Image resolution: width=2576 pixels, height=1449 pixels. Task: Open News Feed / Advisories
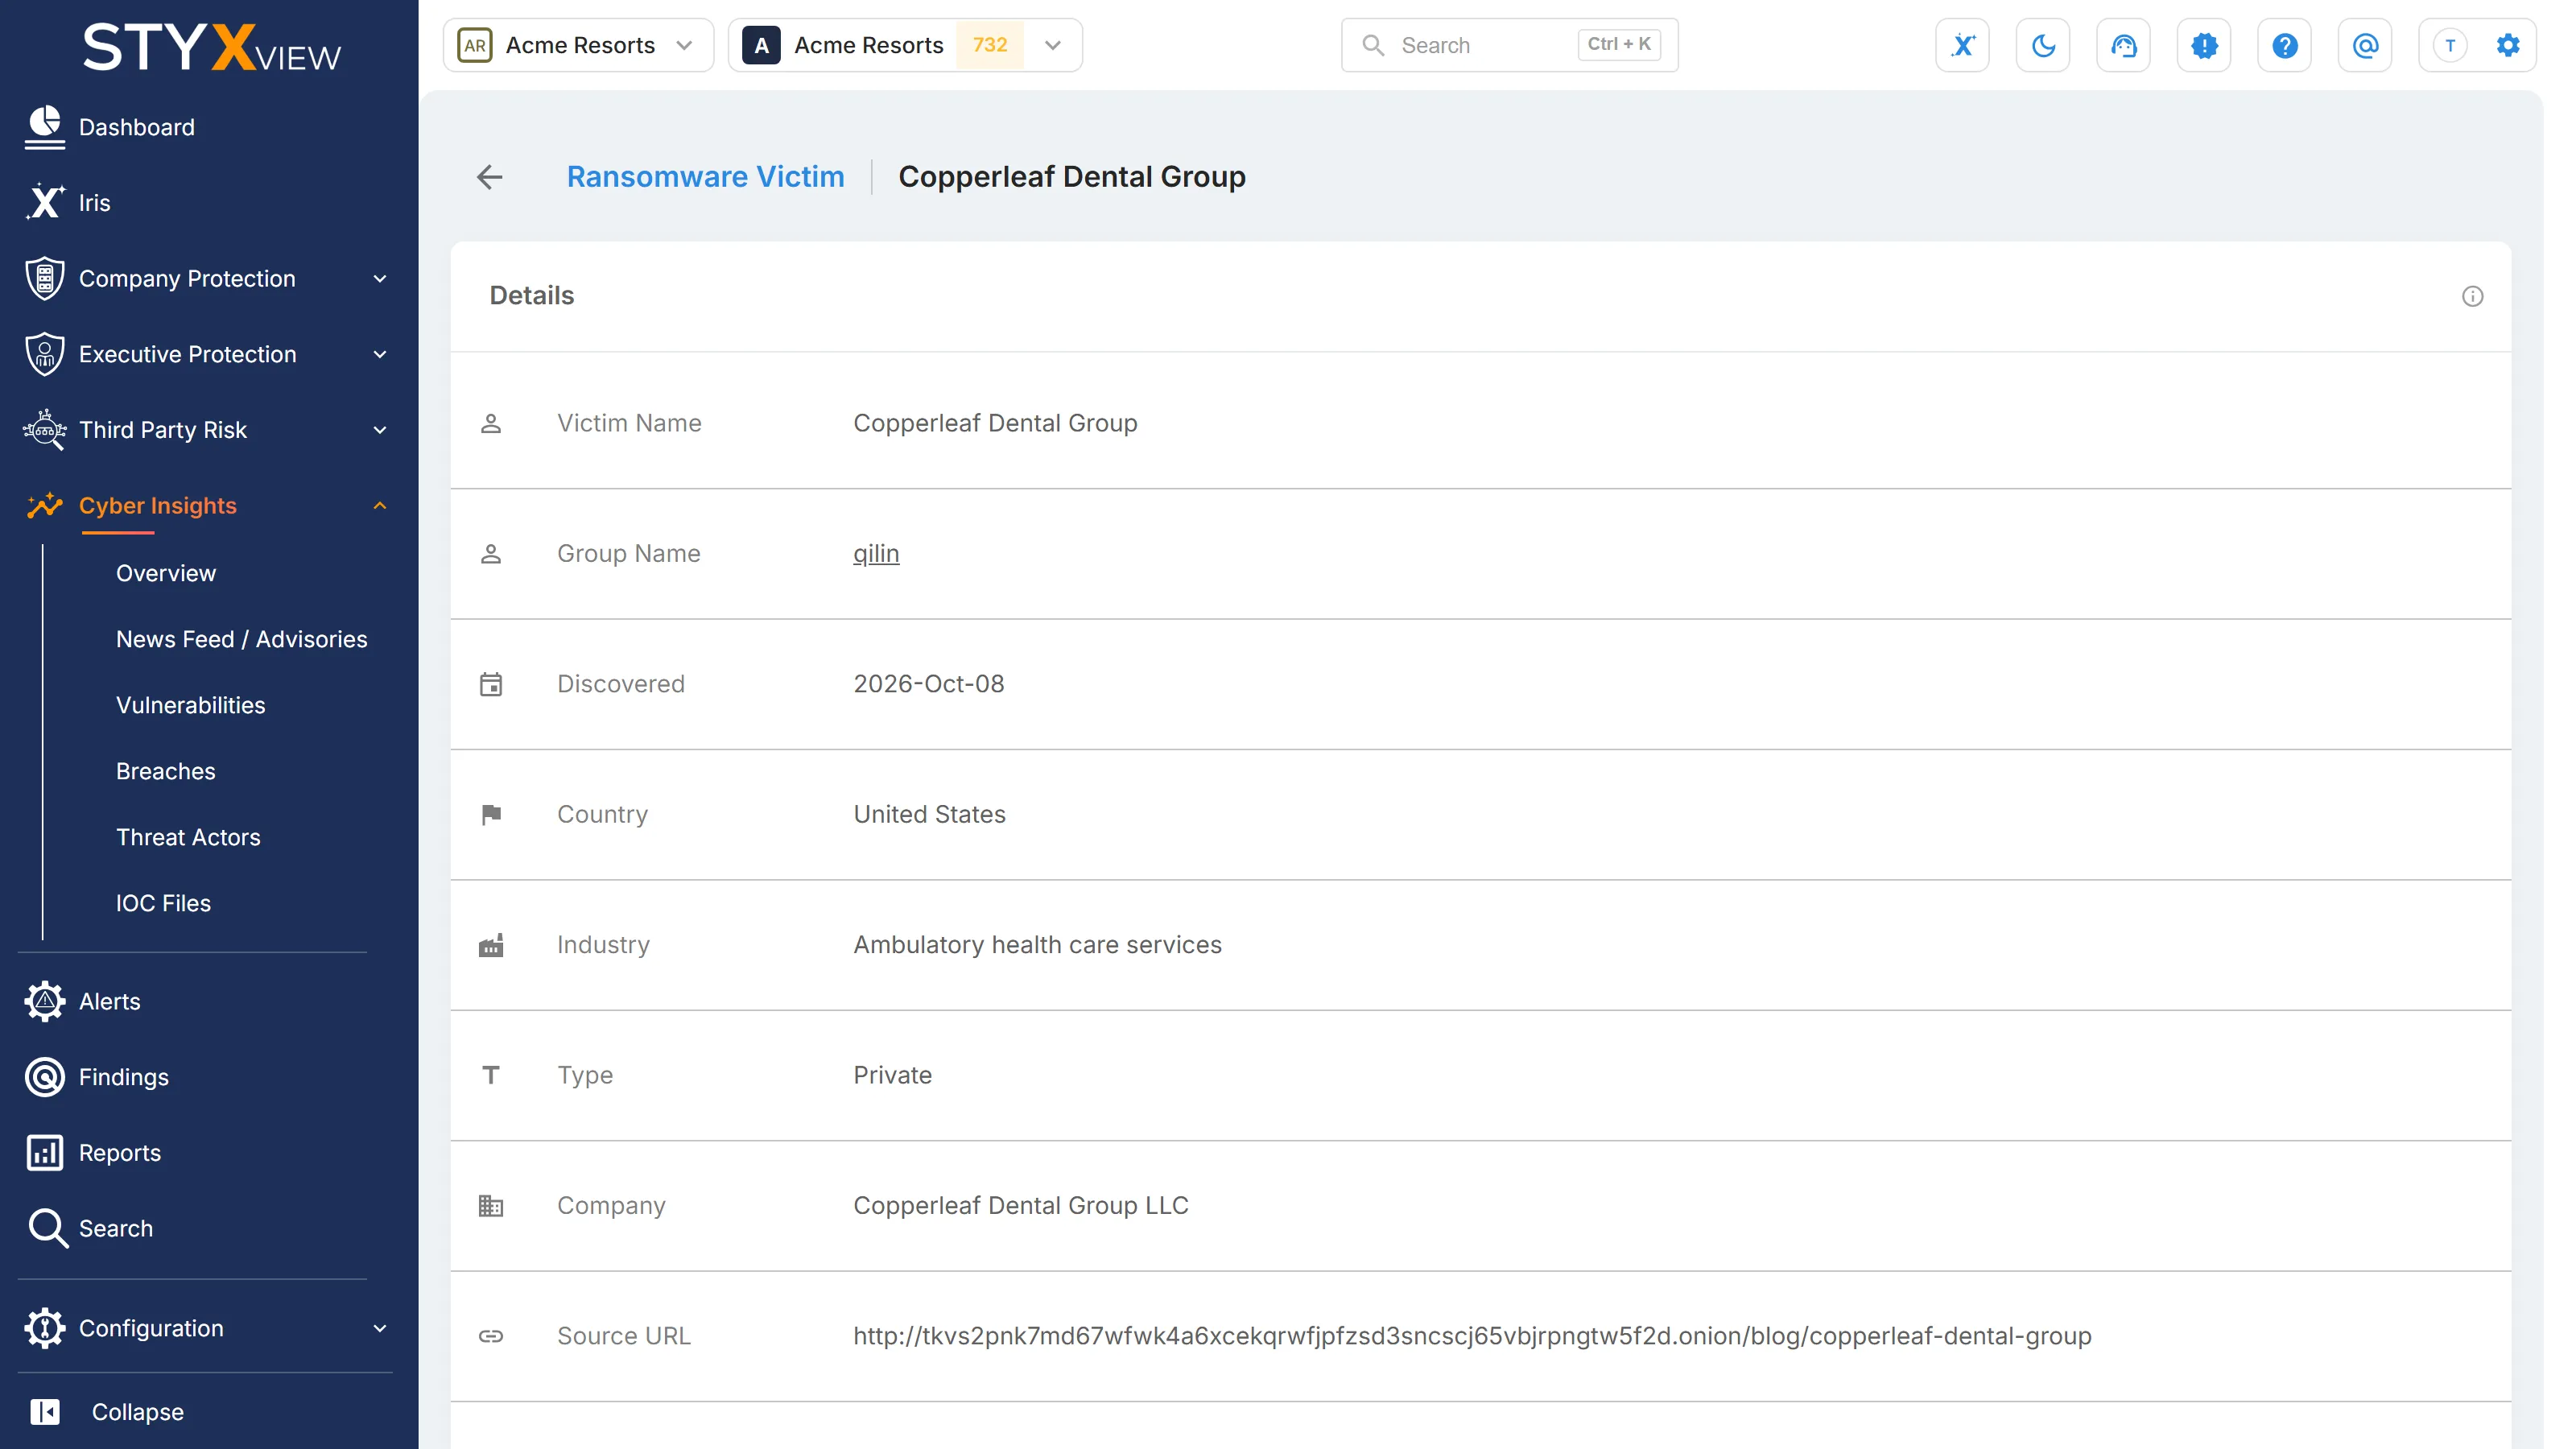pos(241,639)
